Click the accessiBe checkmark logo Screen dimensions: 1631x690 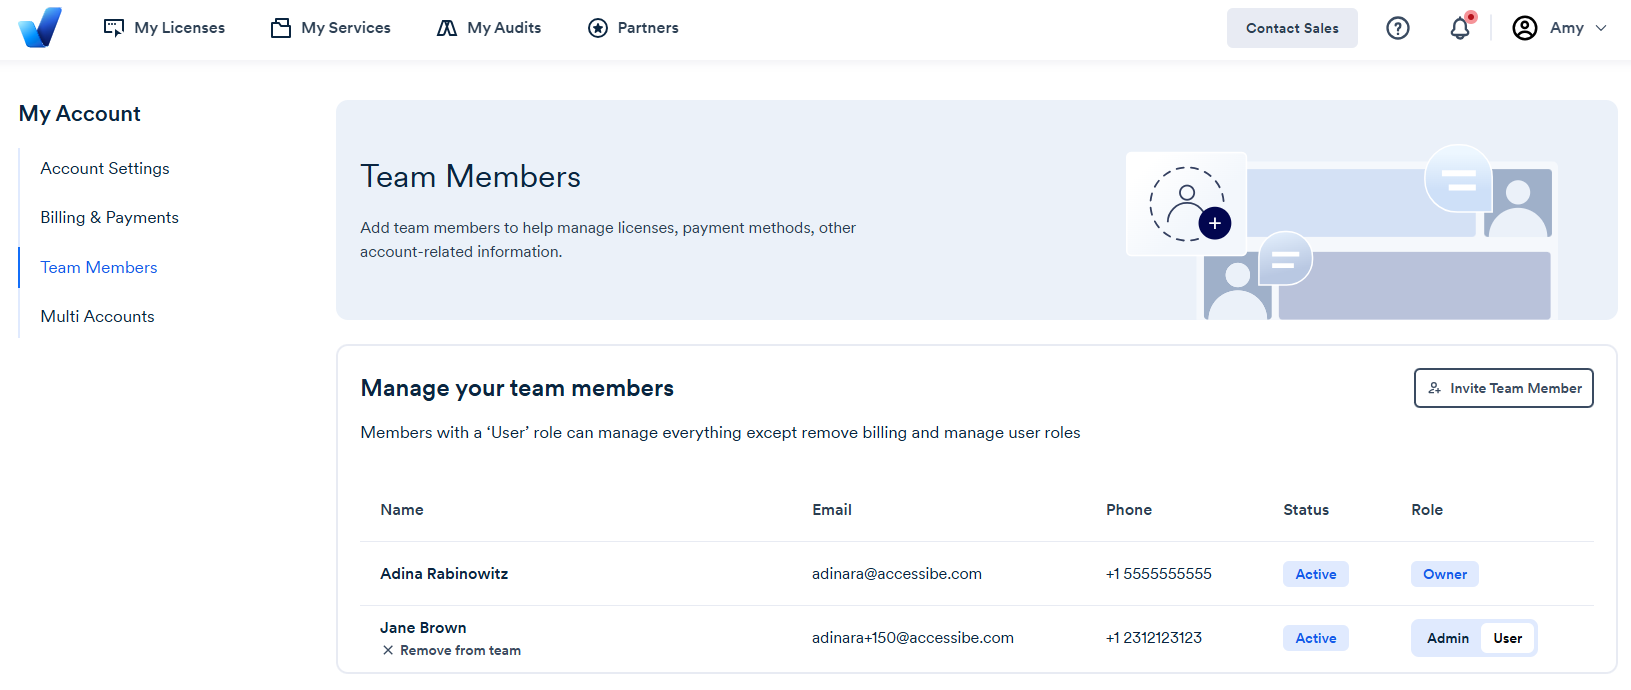40,27
